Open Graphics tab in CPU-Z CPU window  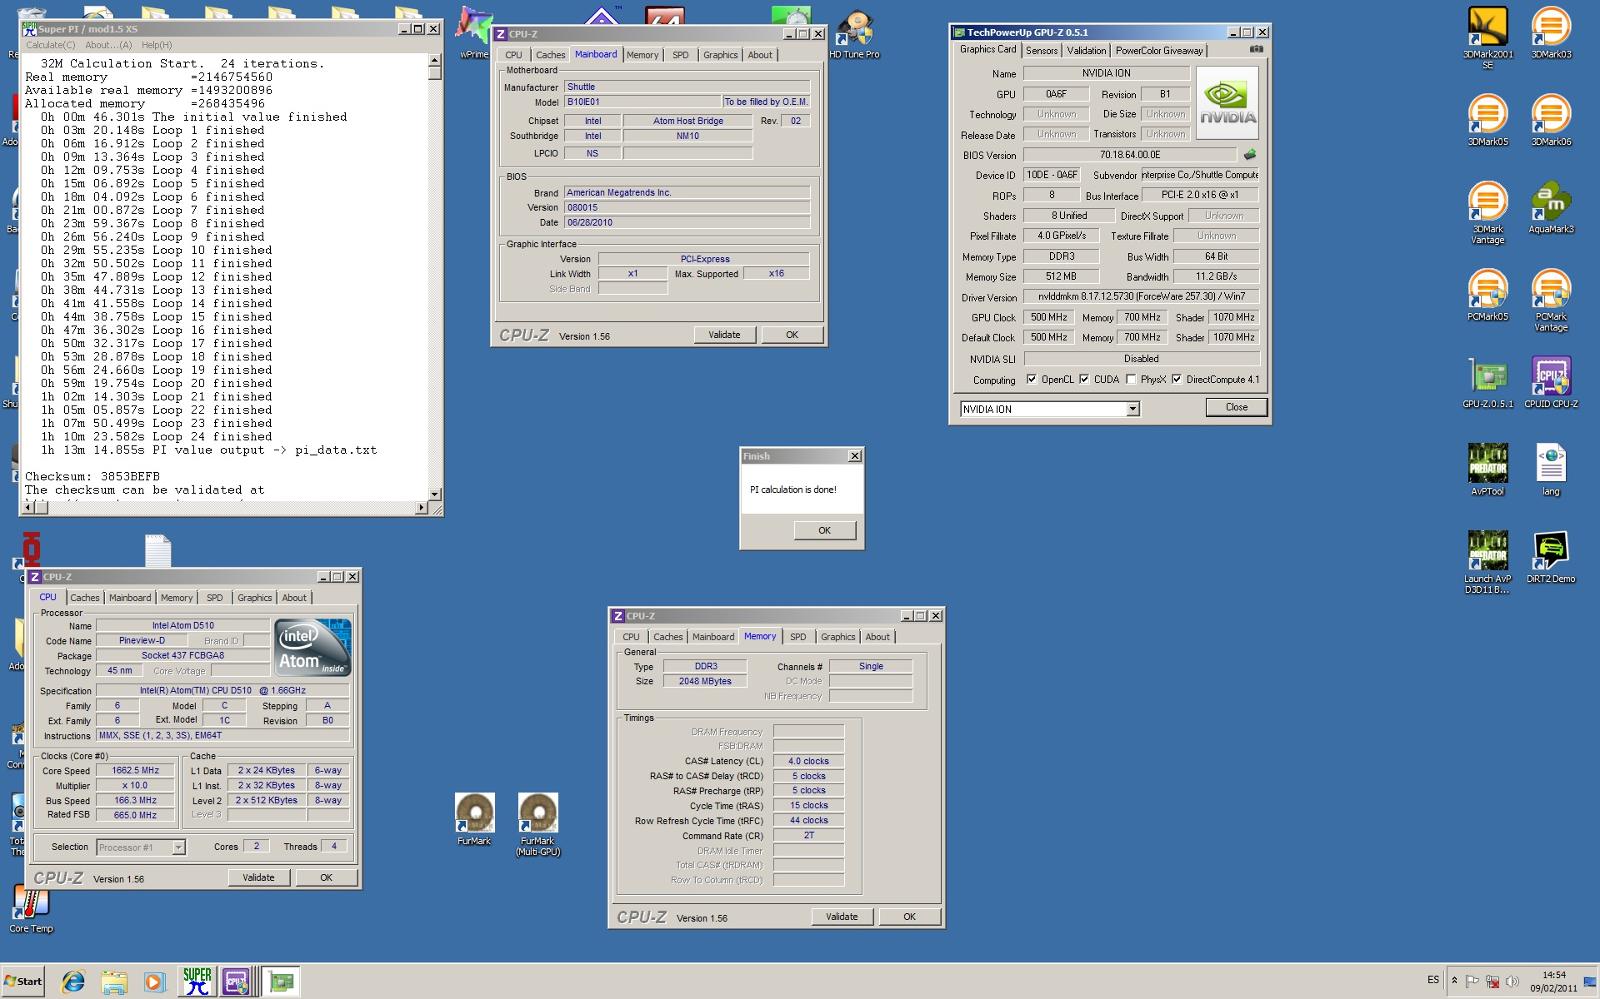[254, 598]
